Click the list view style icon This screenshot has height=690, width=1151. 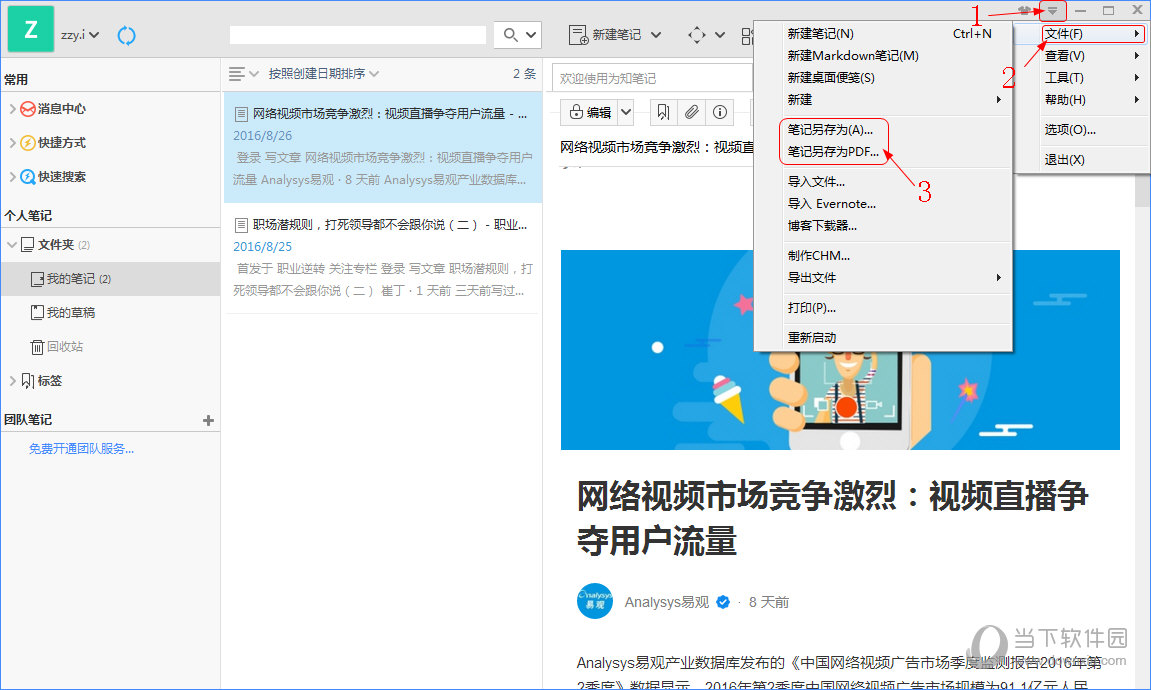click(x=236, y=73)
